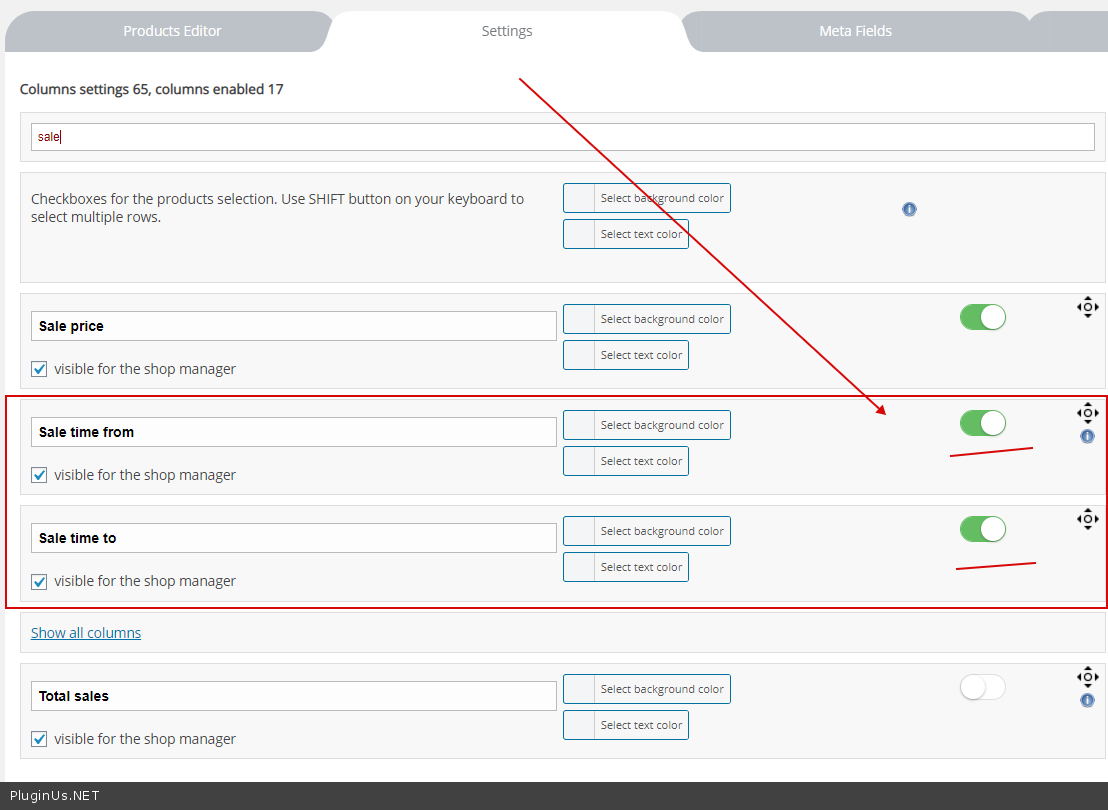Viewport: 1108px width, 810px height.
Task: Uncheck shop manager visibility for Sale time to
Action: pos(40,581)
